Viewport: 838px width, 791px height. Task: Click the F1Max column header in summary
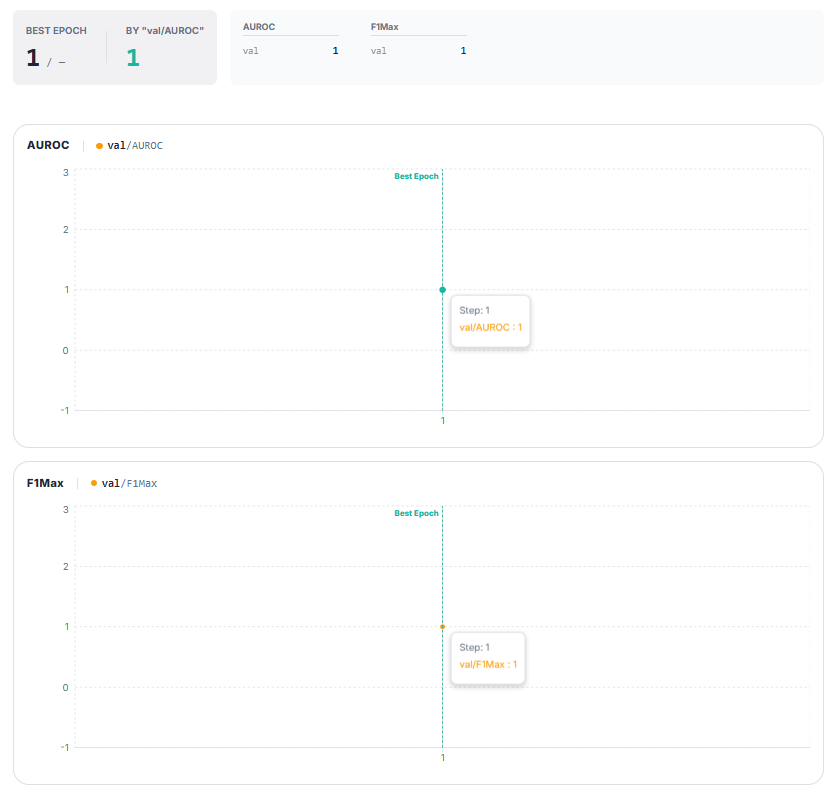(385, 27)
